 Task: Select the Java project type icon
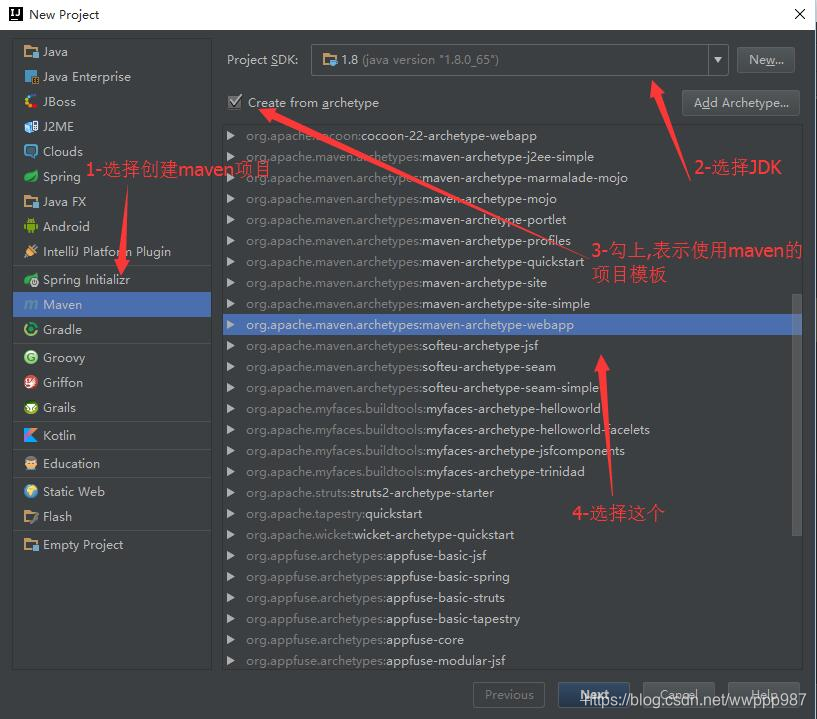(x=31, y=52)
